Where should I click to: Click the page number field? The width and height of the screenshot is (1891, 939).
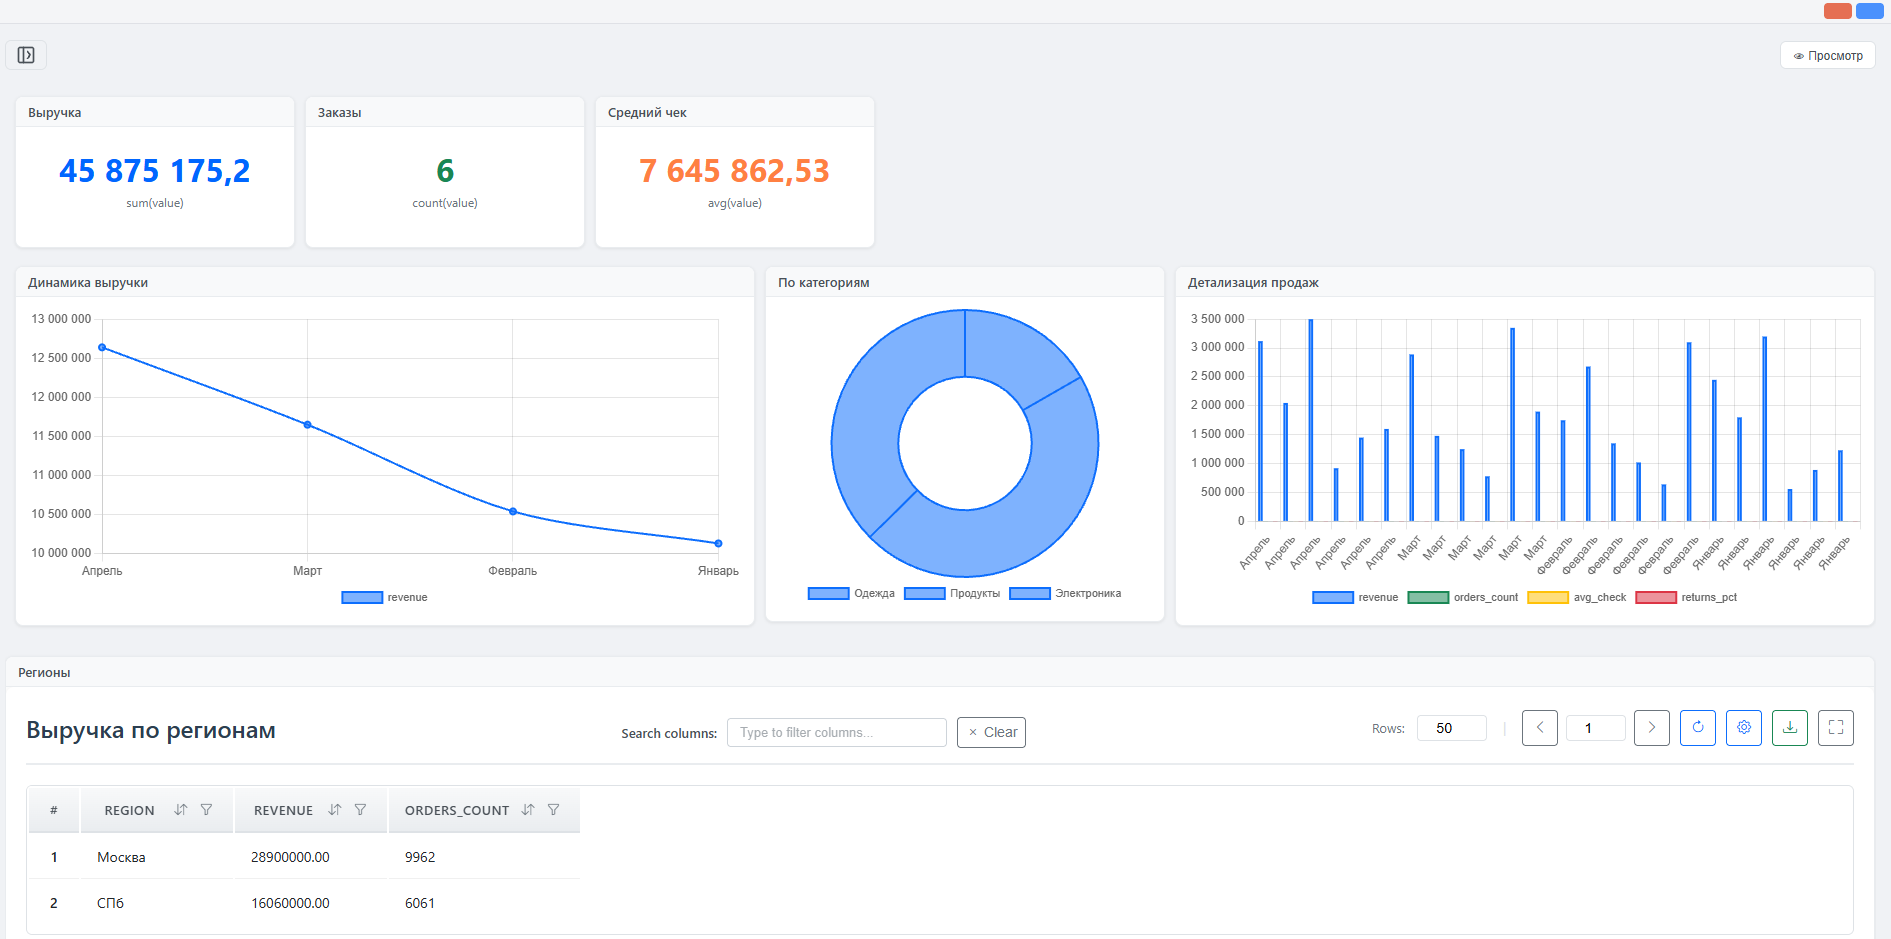(x=1596, y=728)
